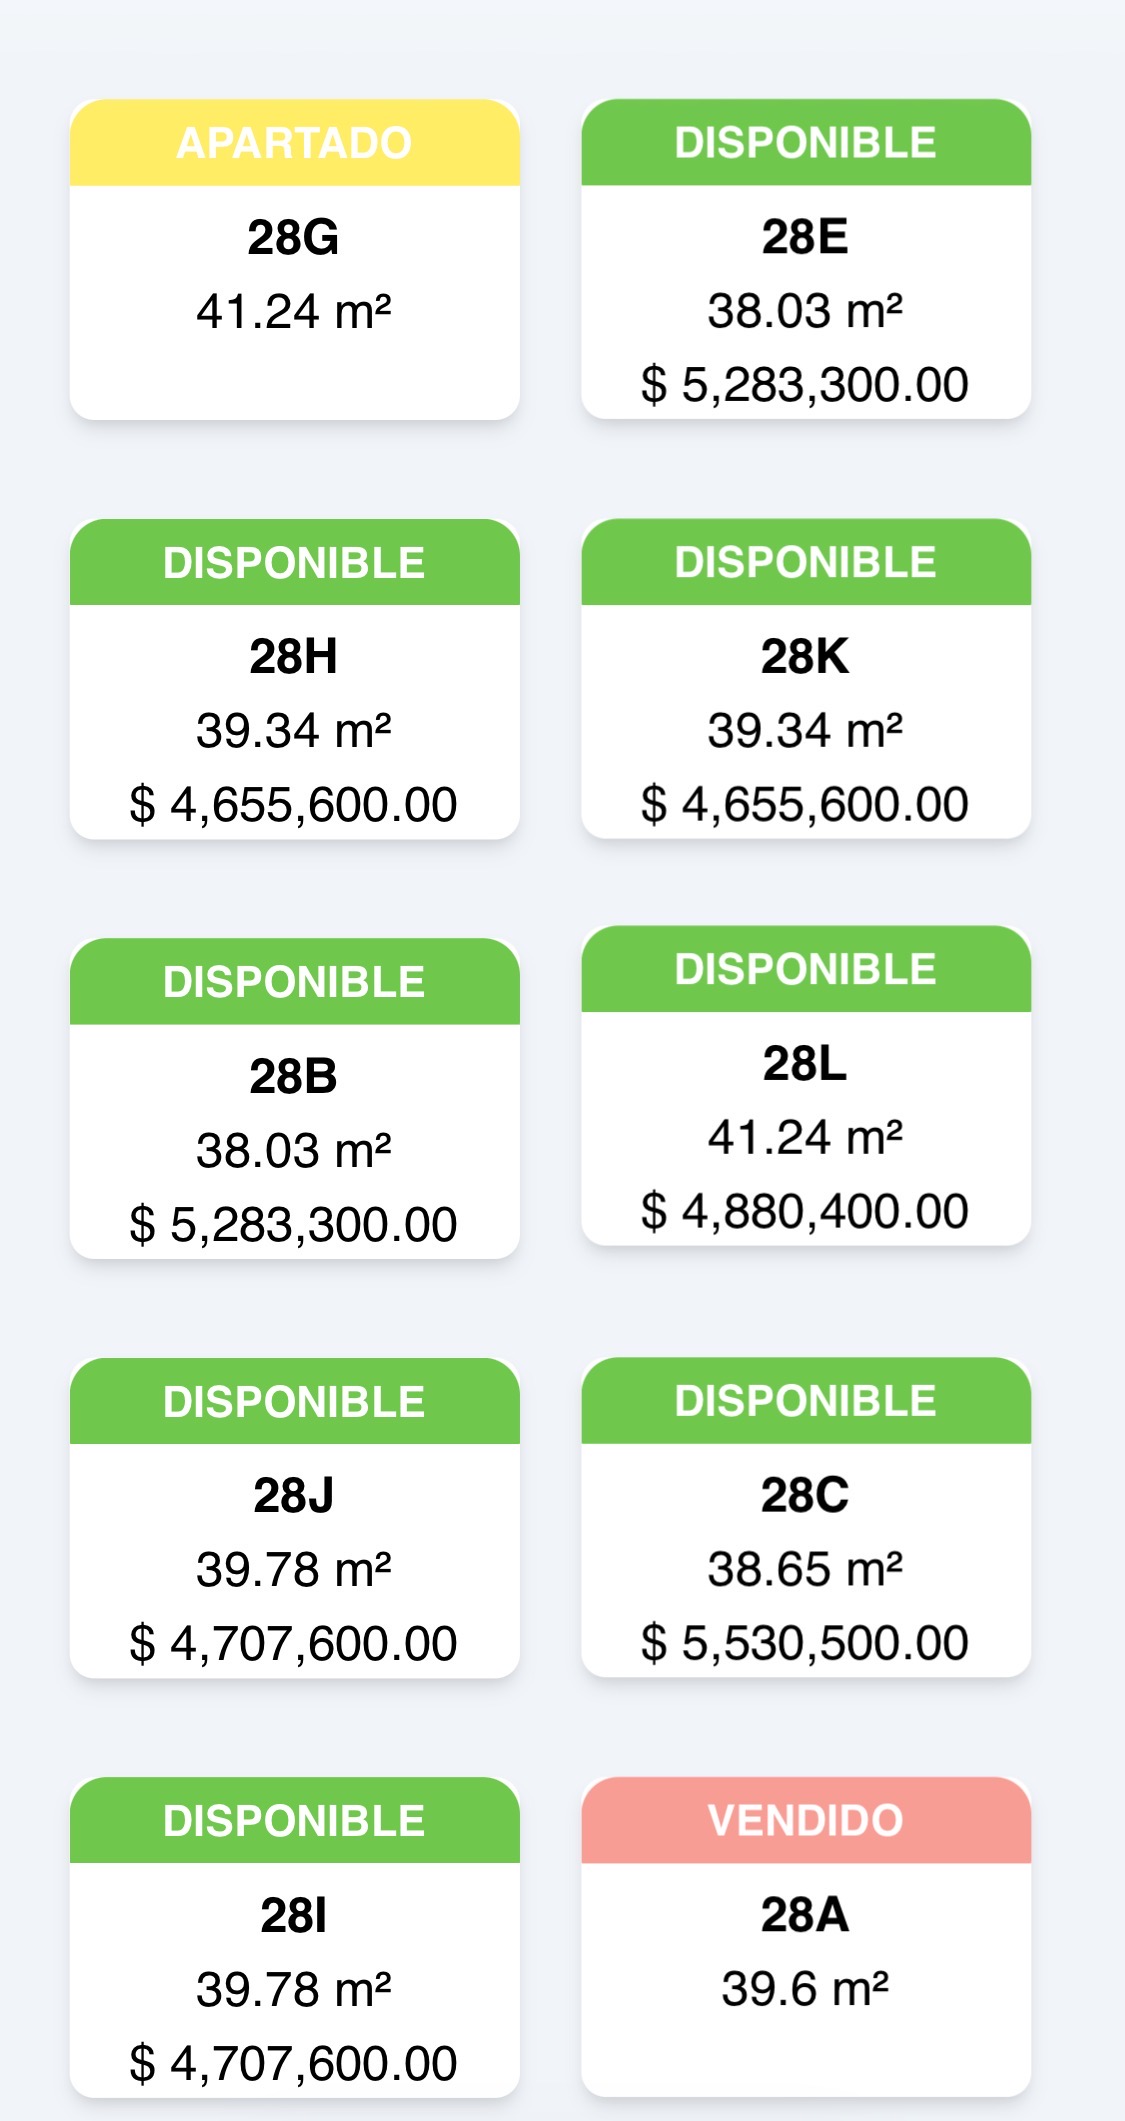Choose unit 28C title
The image size is (1125, 2121).
[x=805, y=1495]
